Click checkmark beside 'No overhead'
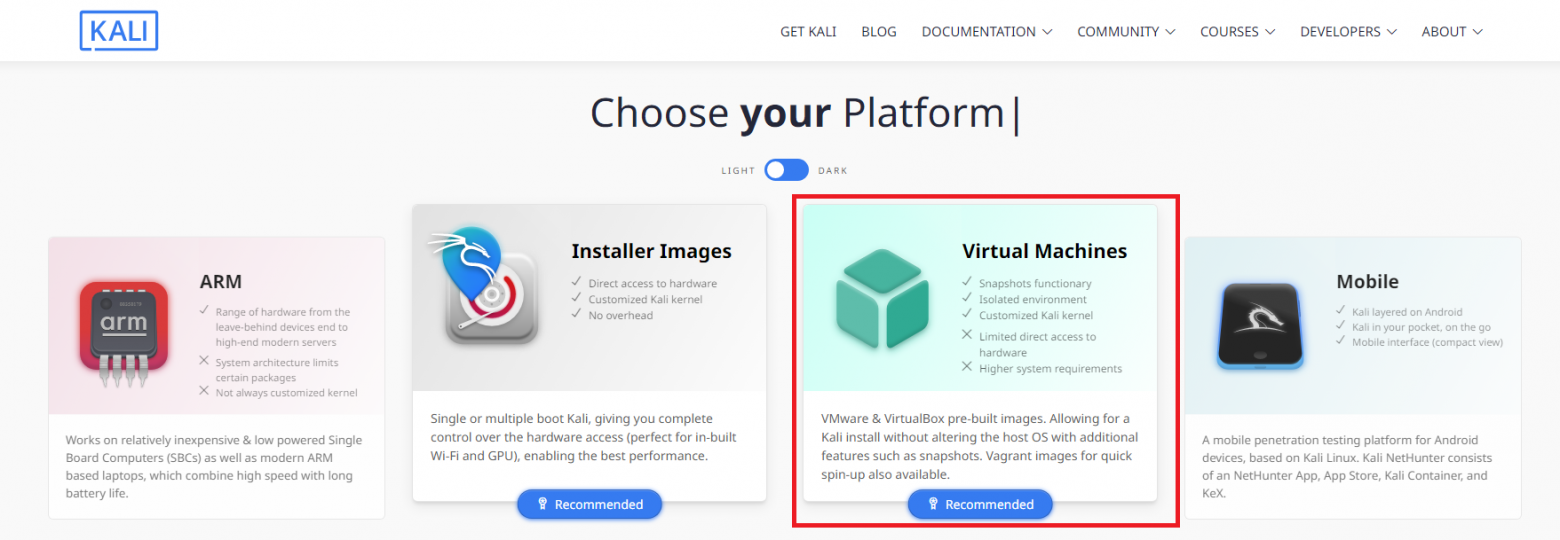Screen dimensions: 1560x540 click(576, 315)
